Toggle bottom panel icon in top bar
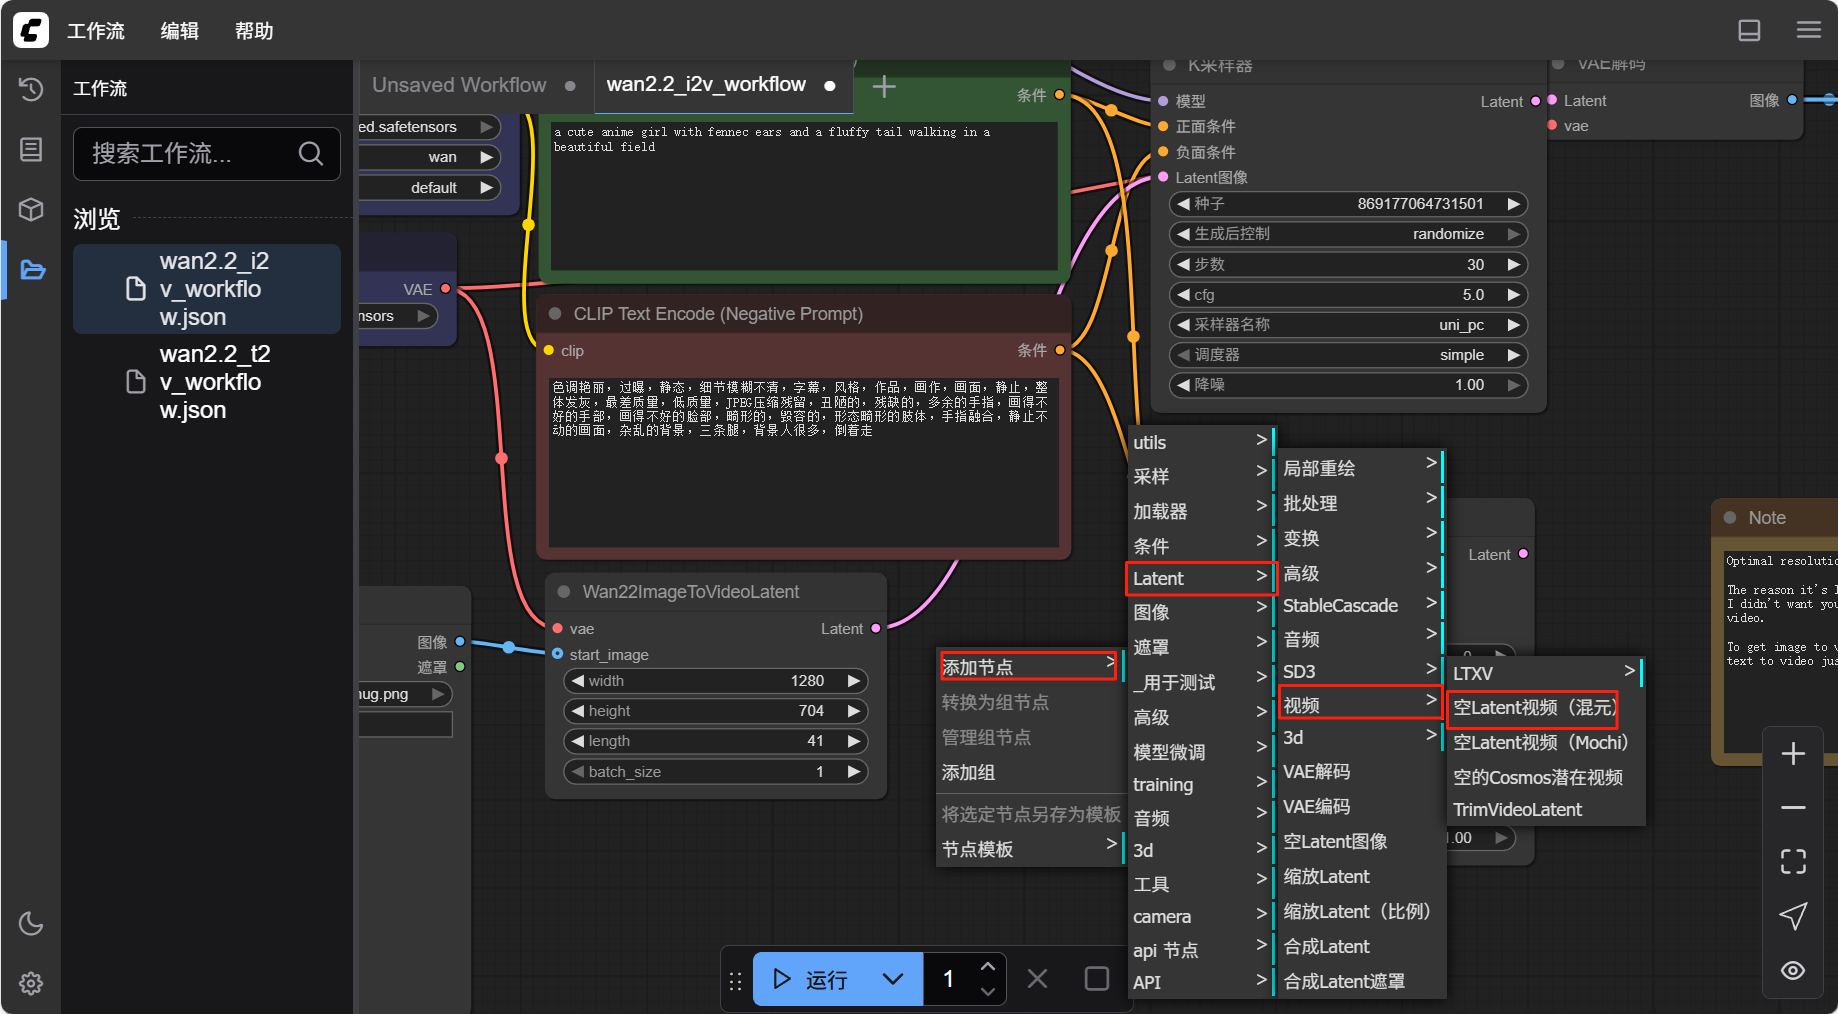1838x1014 pixels. (1749, 30)
